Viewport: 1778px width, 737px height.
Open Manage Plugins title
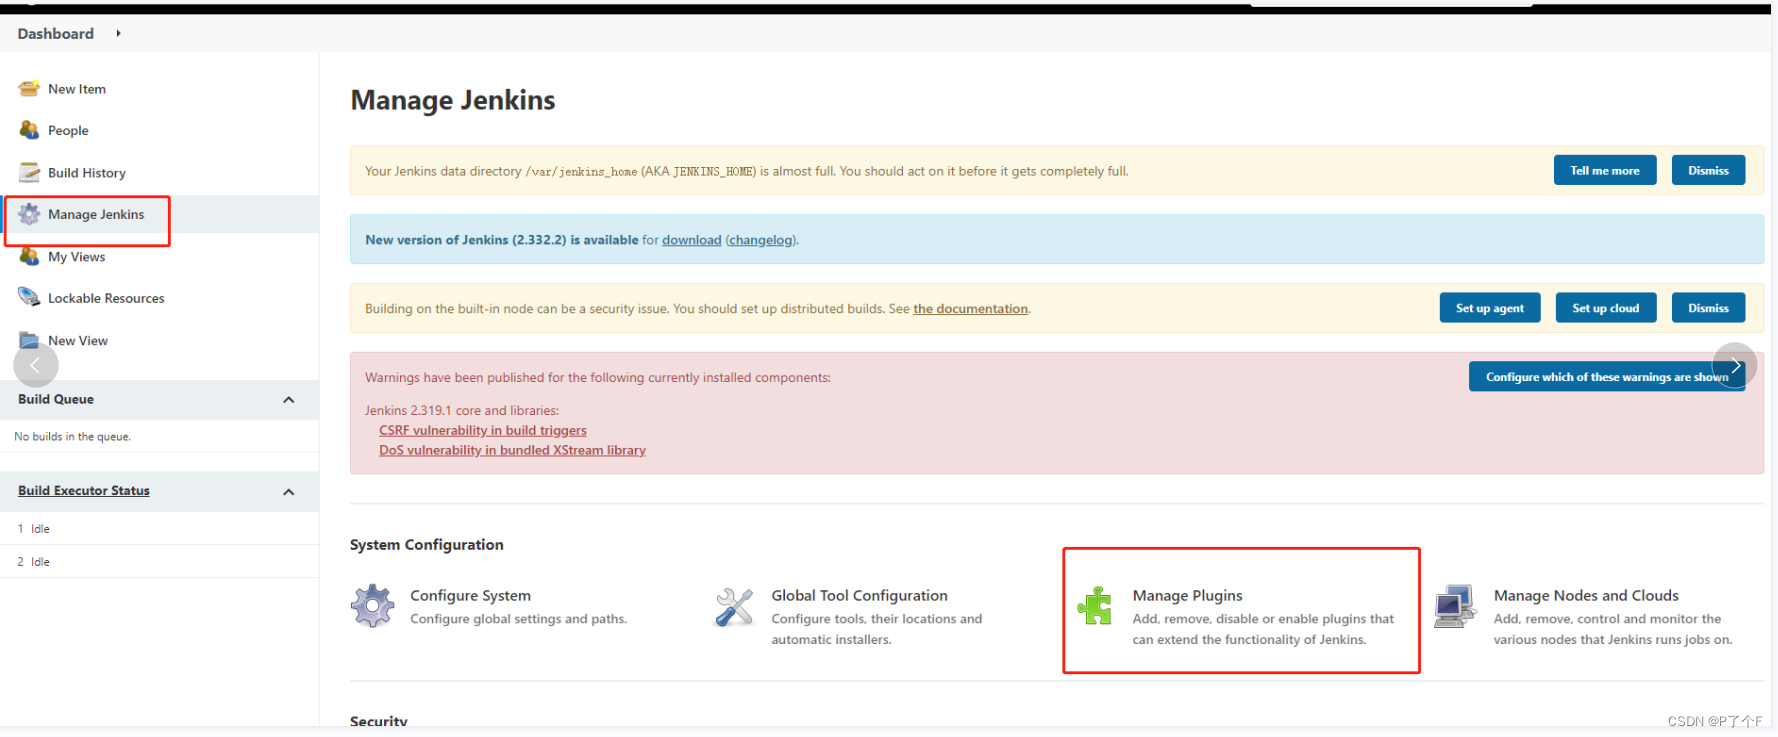1187,596
